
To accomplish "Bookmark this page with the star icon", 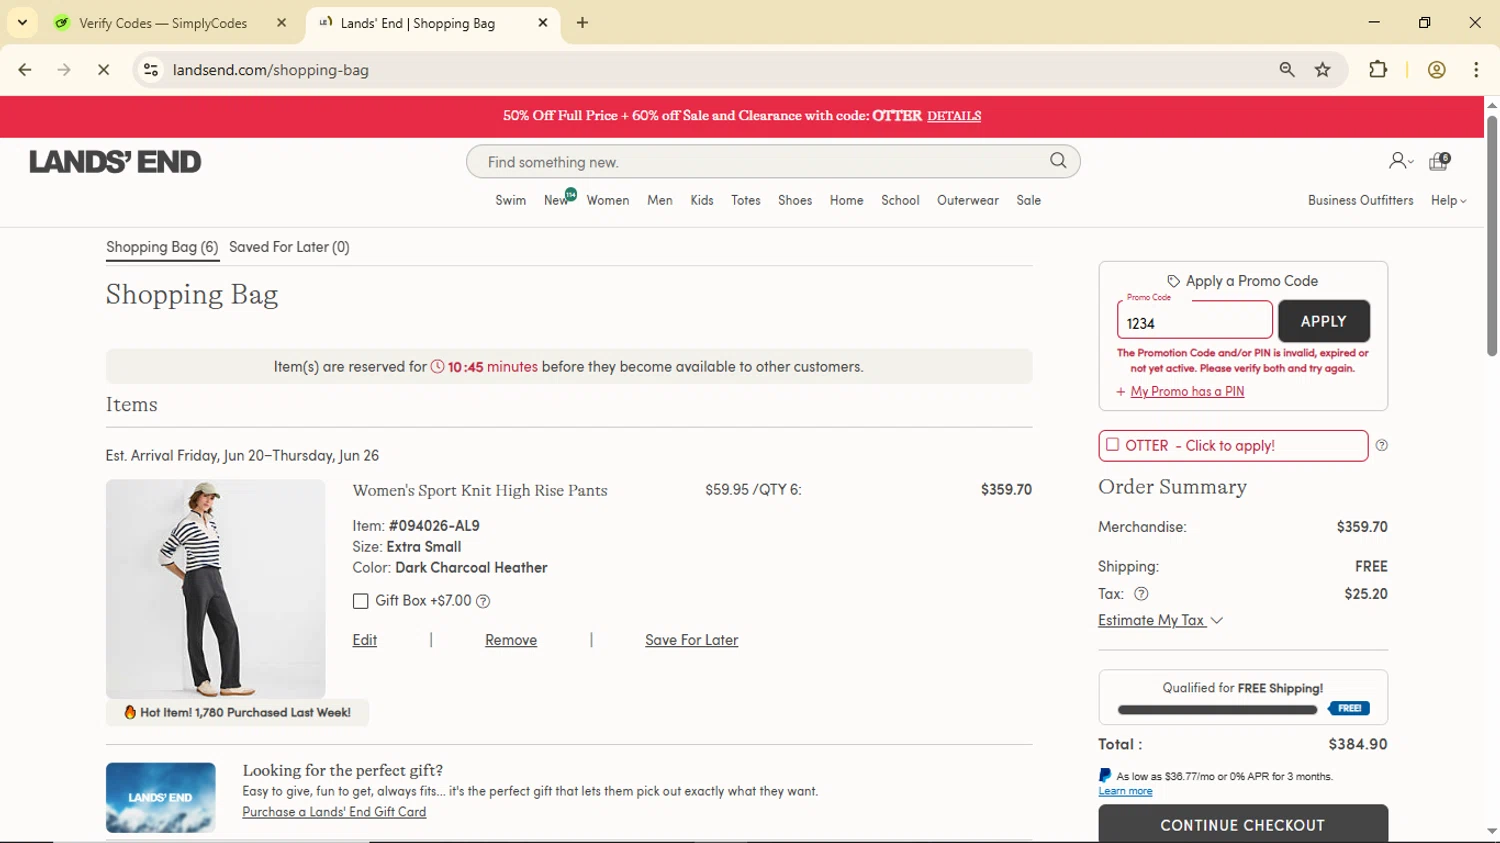I will tap(1323, 70).
